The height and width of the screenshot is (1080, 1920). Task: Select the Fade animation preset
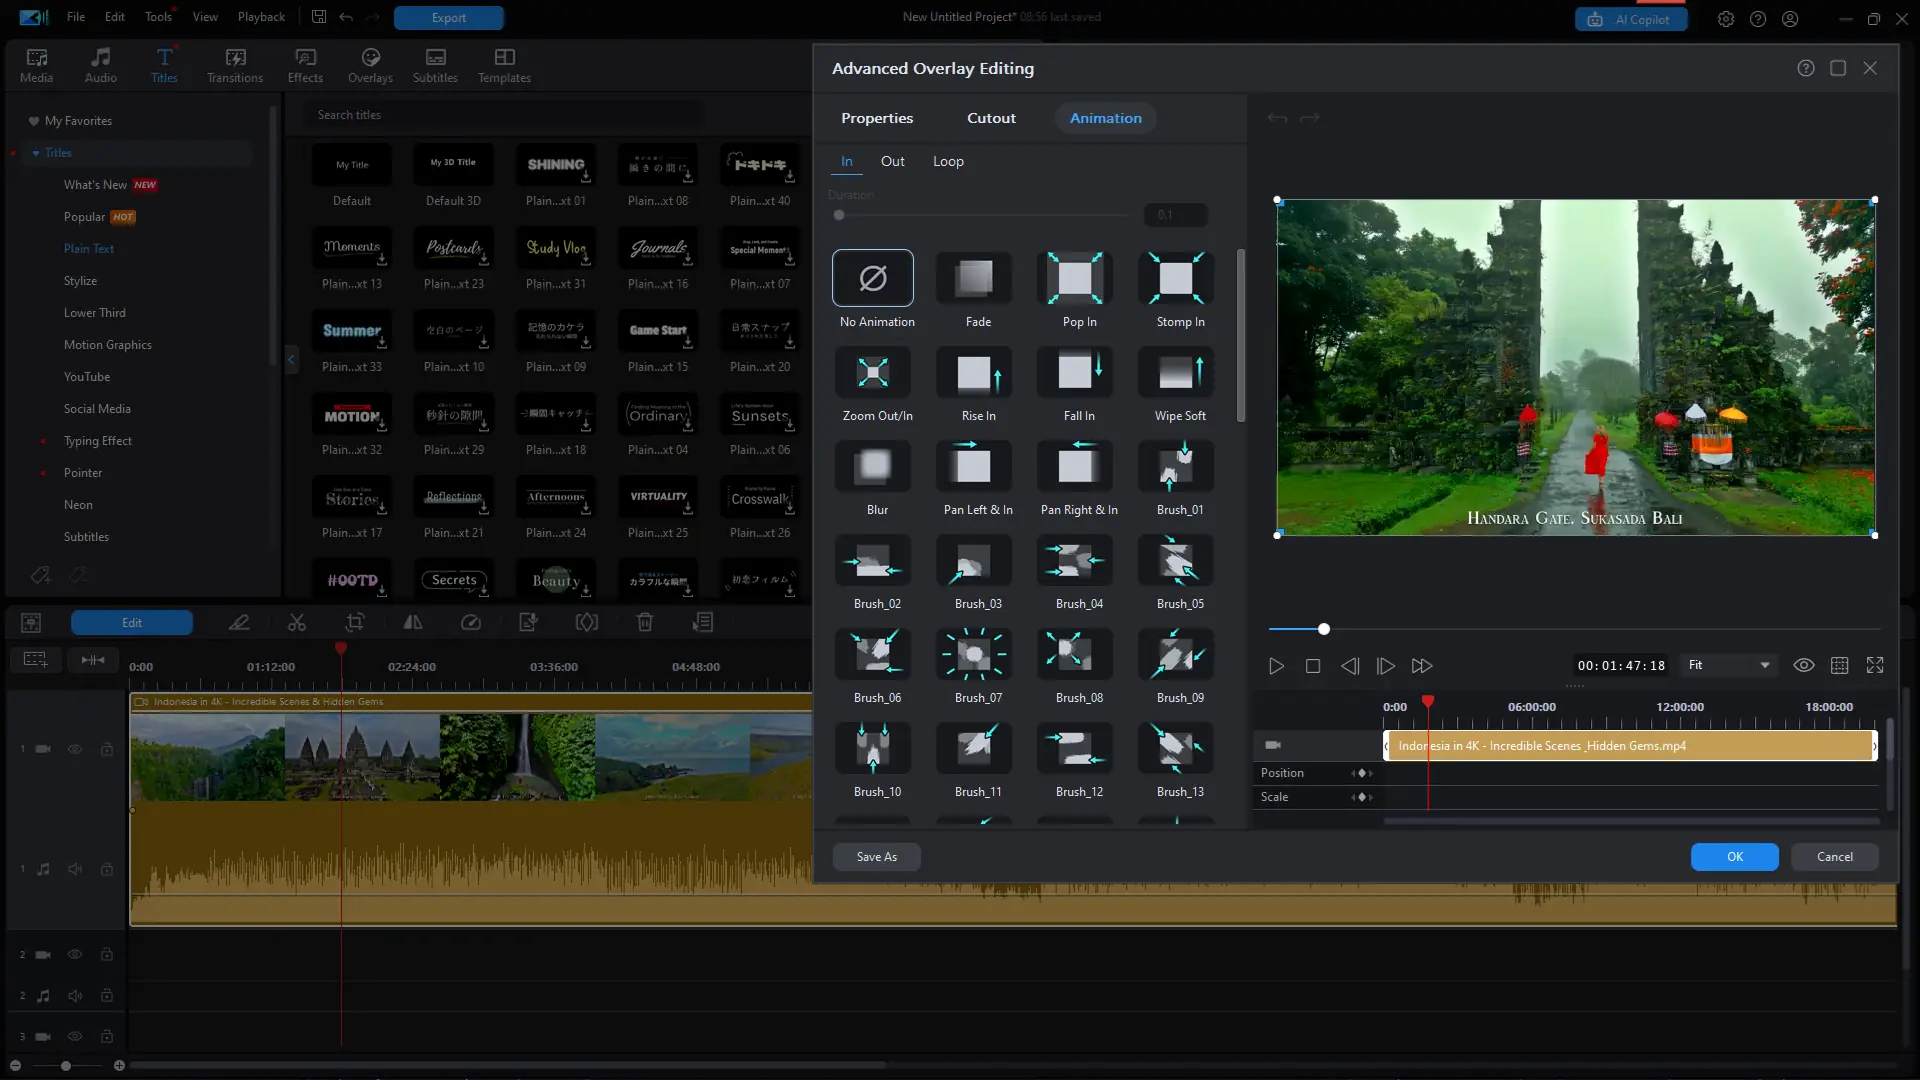[x=974, y=279]
